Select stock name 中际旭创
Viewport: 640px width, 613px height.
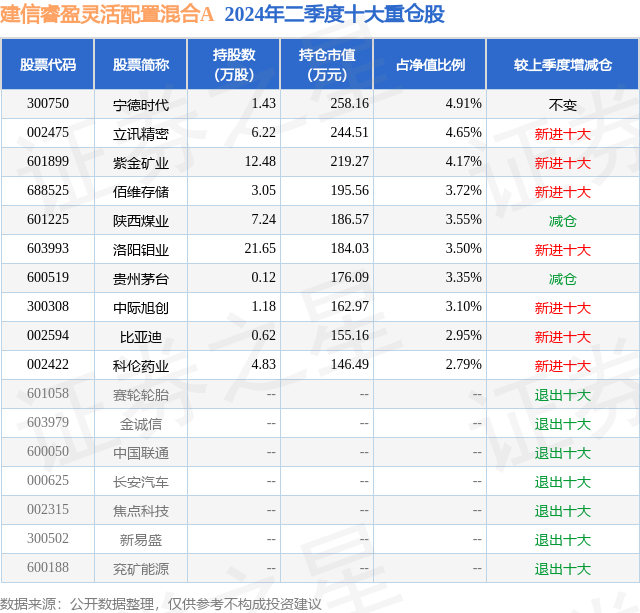click(141, 308)
